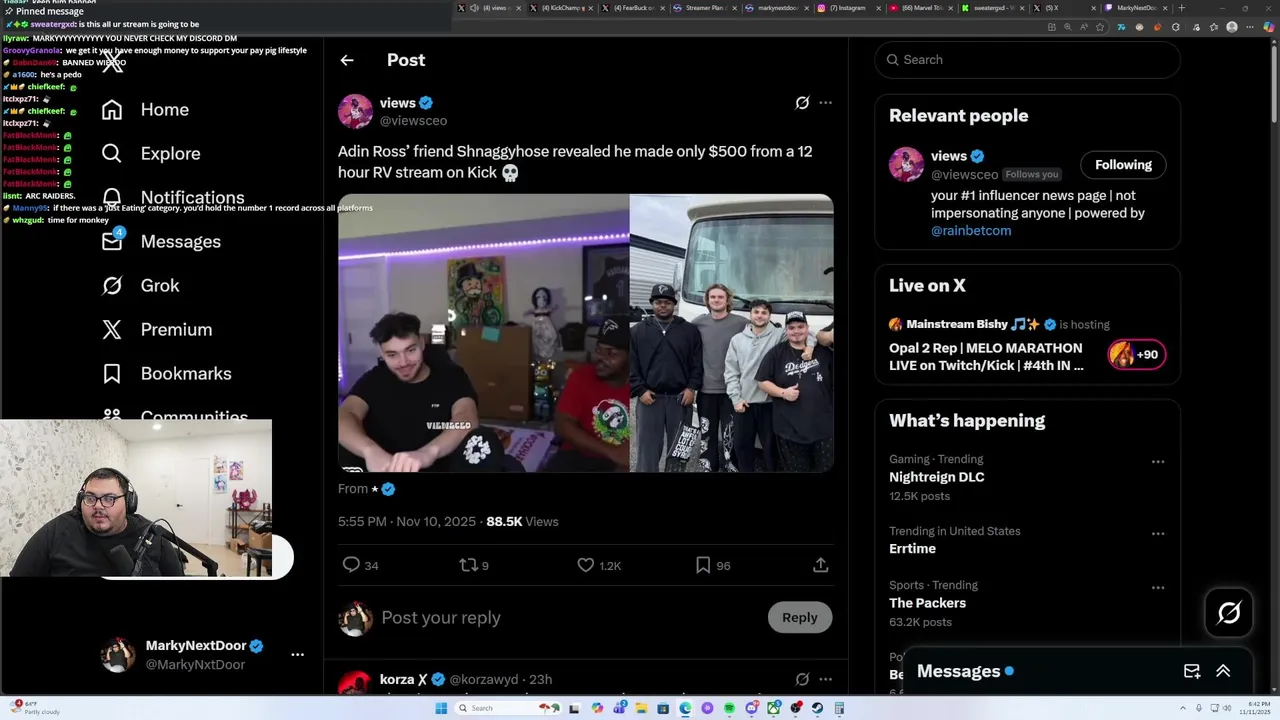Click the Premium X logo icon

coord(112,330)
